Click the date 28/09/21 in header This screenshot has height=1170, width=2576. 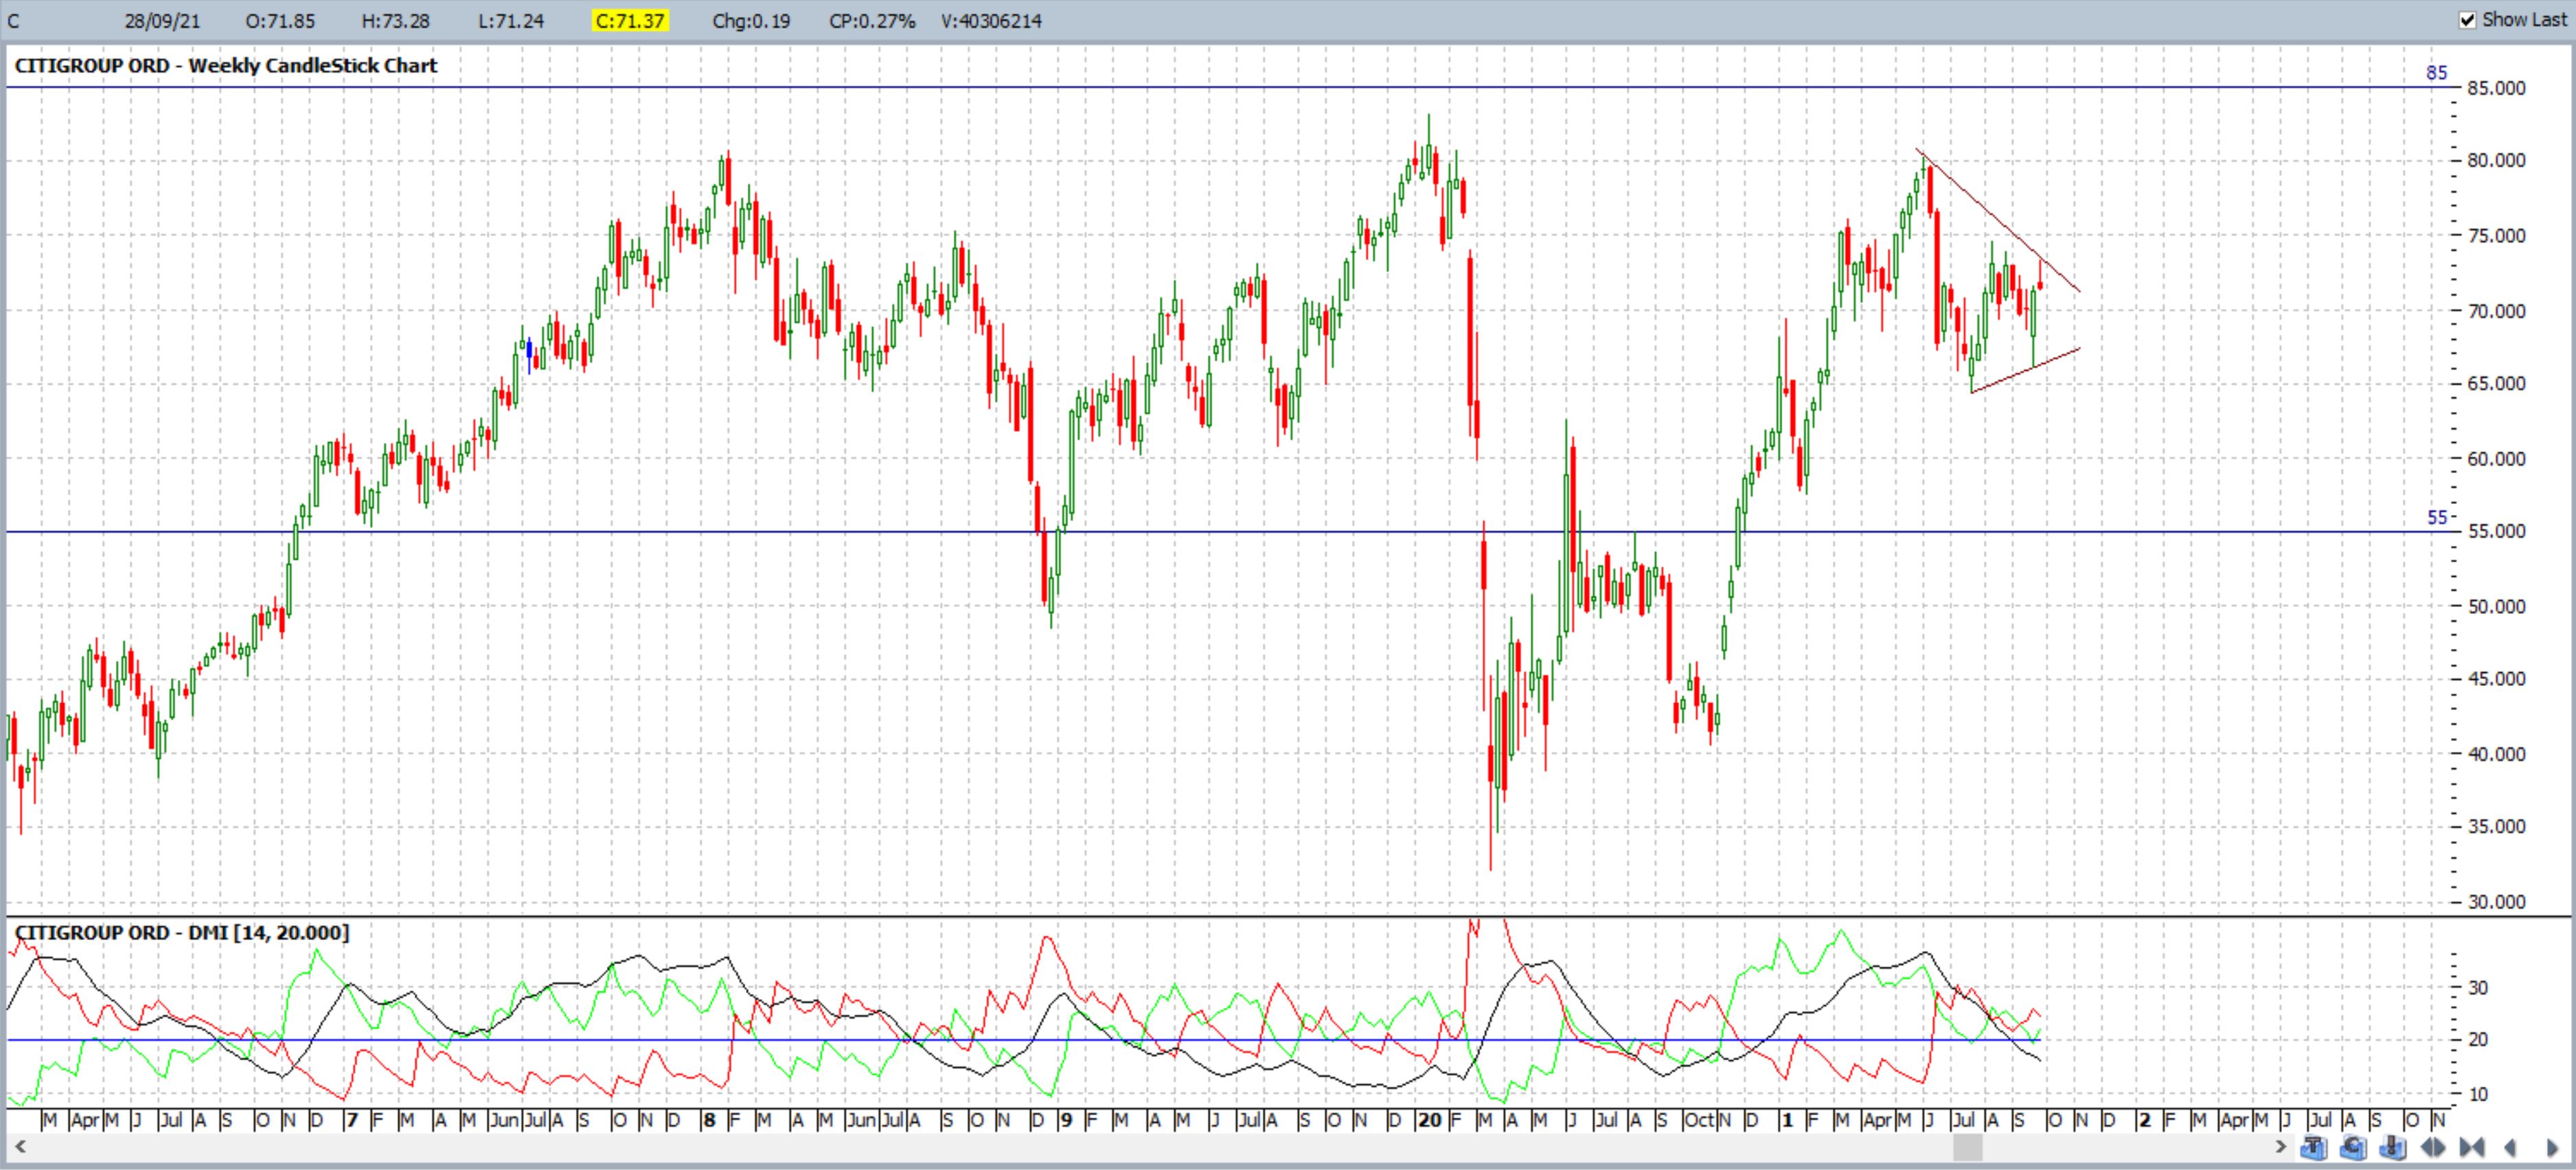click(x=161, y=21)
